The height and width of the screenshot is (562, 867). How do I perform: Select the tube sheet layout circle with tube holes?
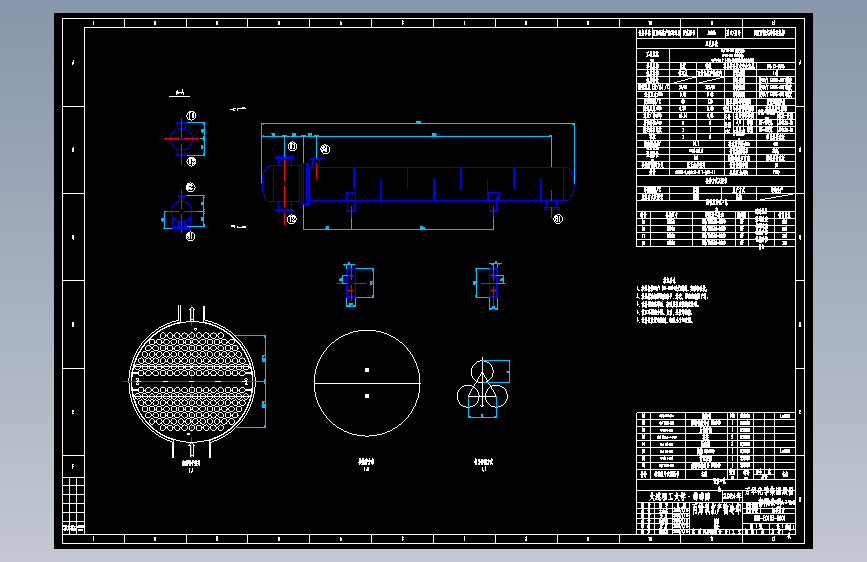pyautogui.click(x=192, y=381)
